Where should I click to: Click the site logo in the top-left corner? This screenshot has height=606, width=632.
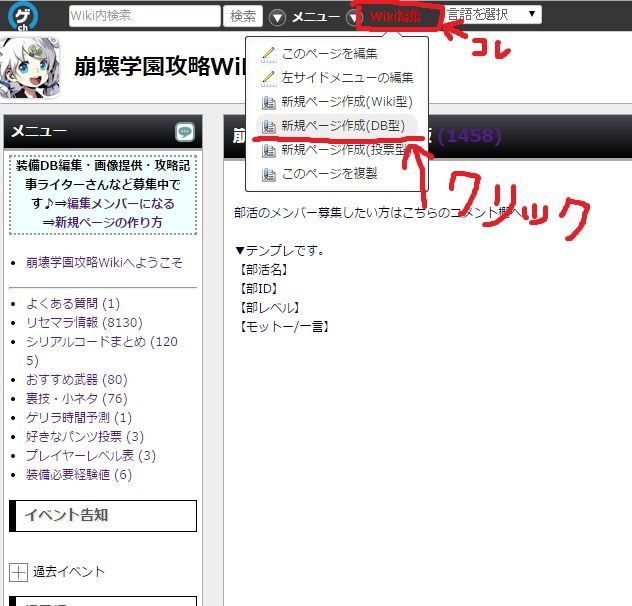pos(27,16)
